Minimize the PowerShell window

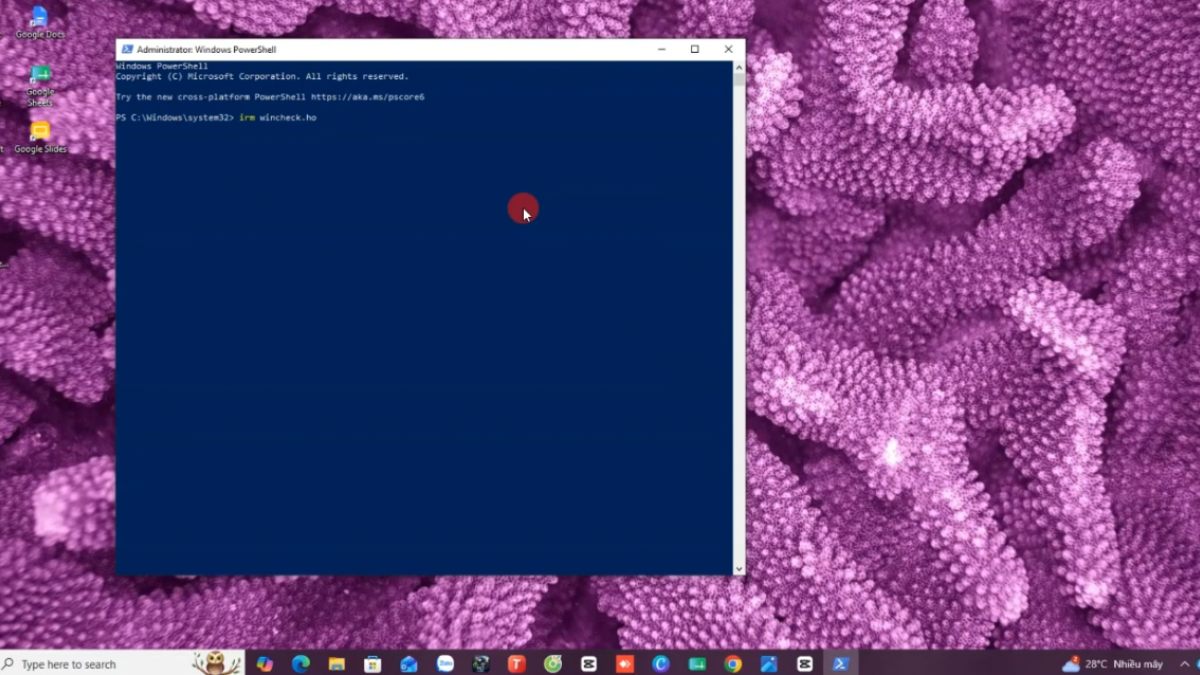click(662, 49)
